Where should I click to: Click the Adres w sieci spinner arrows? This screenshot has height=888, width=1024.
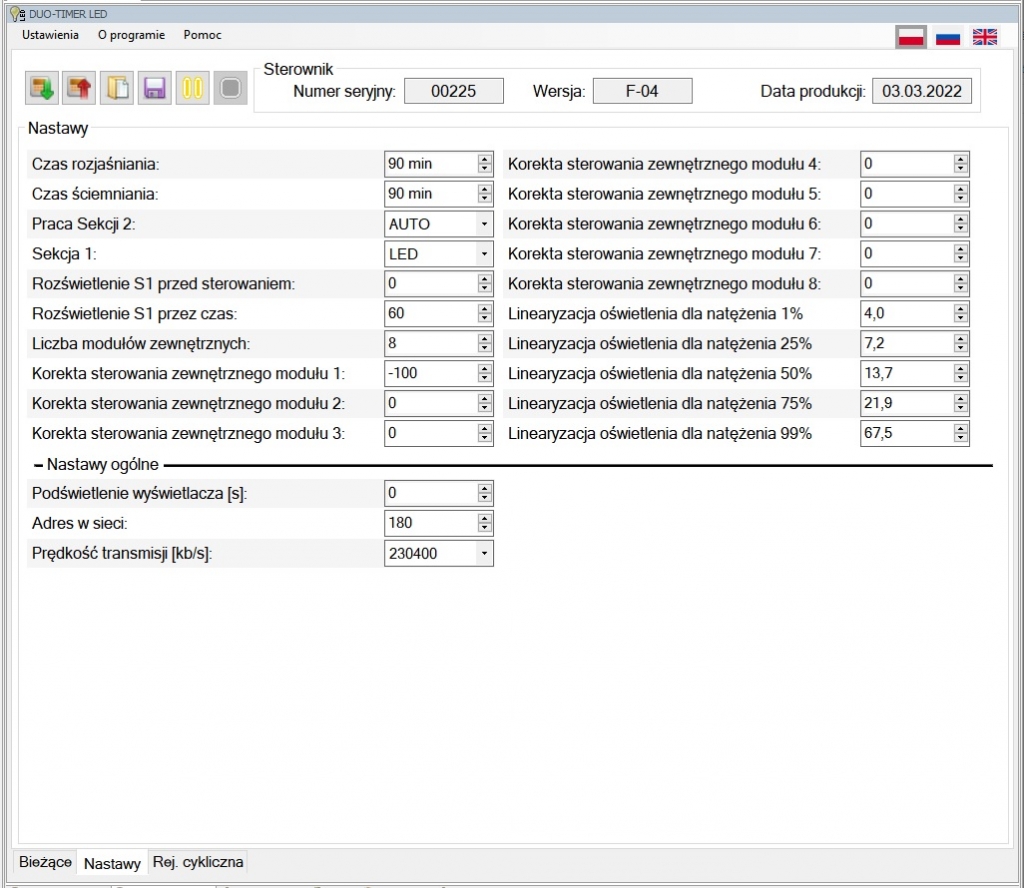pyautogui.click(x=485, y=523)
